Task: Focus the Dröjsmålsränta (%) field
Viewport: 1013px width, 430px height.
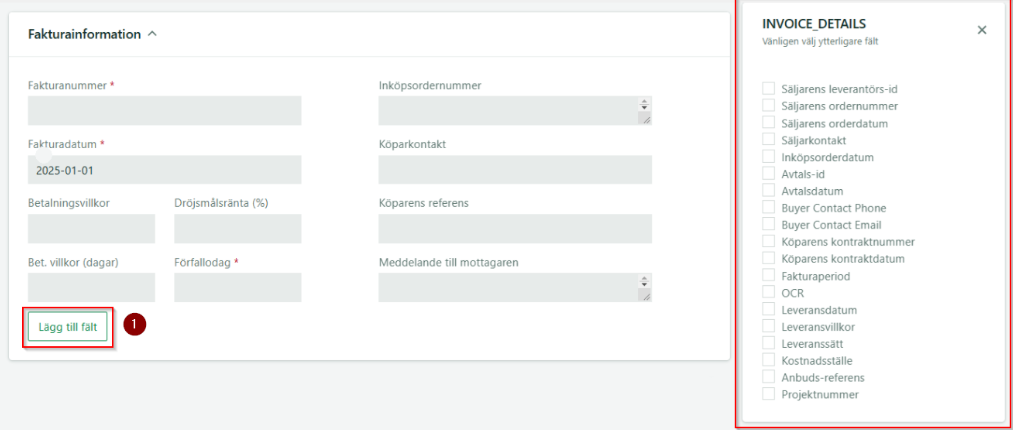Action: [x=237, y=229]
